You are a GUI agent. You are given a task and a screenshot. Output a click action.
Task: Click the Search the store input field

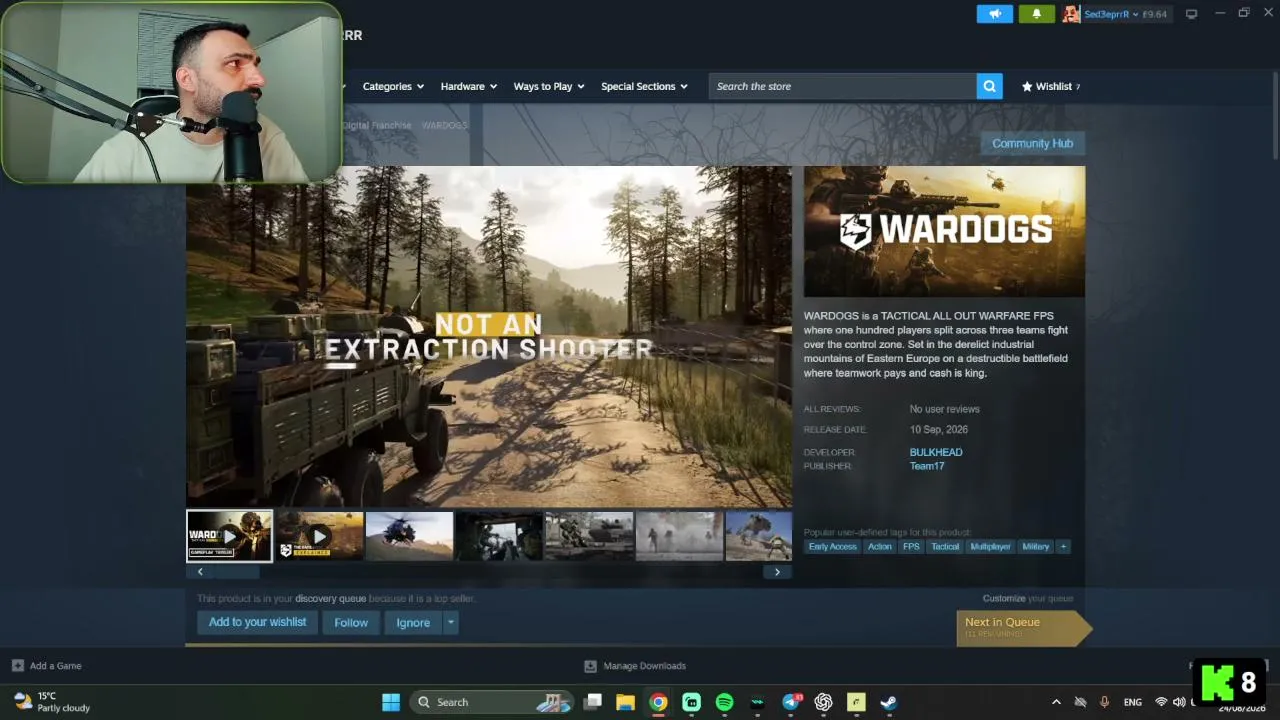pos(843,86)
